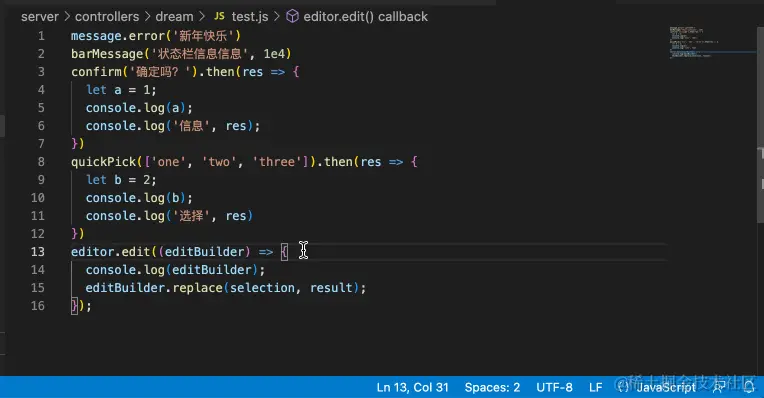
Task: Click line number 7 in the gutter
Action: pyautogui.click(x=41, y=144)
